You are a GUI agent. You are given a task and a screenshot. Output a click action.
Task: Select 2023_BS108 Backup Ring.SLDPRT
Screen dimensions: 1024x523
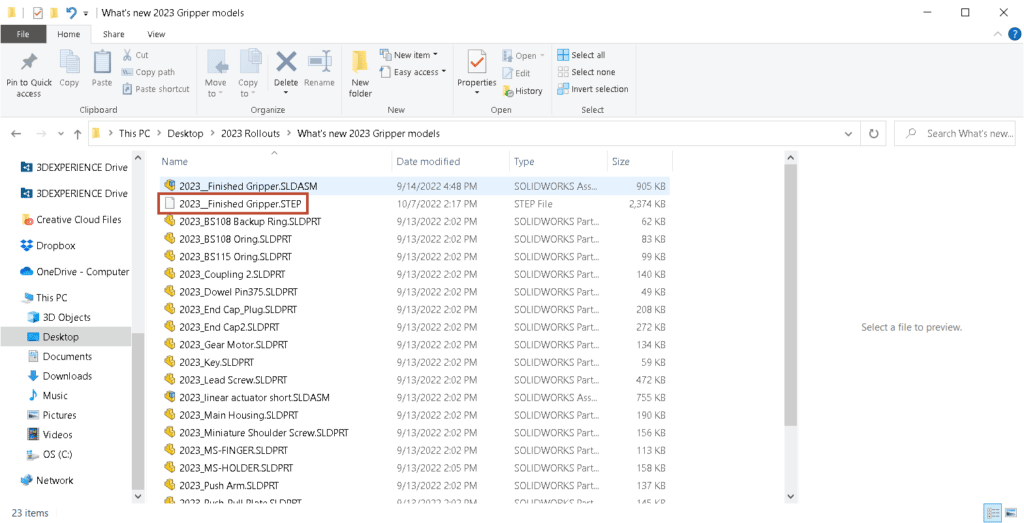click(x=415, y=221)
